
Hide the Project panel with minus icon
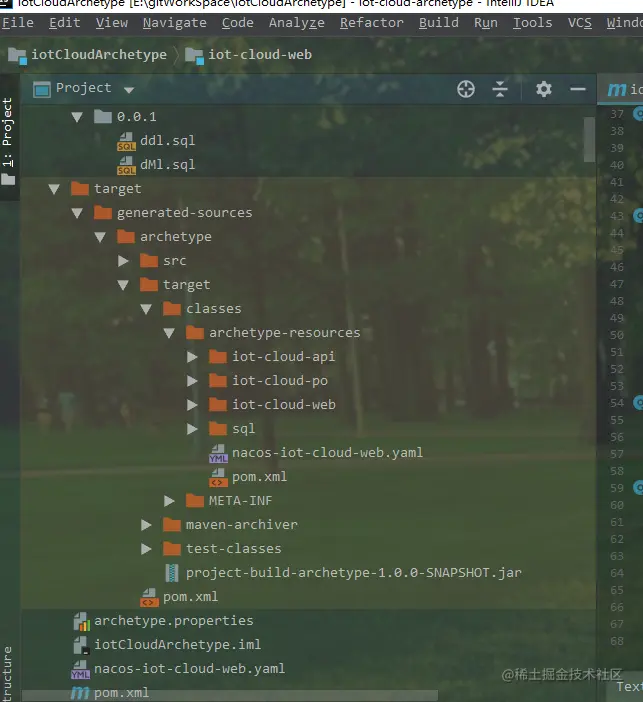[x=578, y=89]
